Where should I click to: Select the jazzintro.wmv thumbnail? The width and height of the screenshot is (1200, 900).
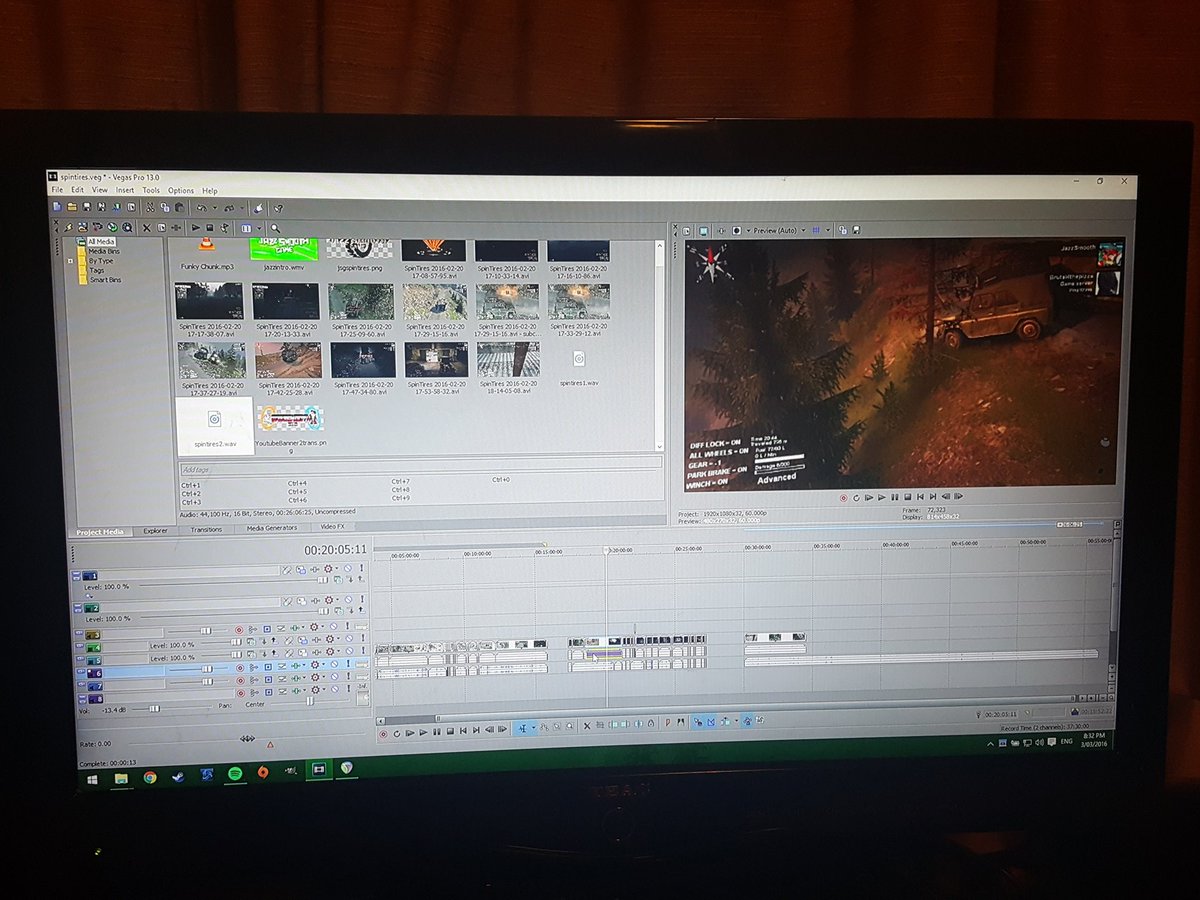tap(283, 255)
